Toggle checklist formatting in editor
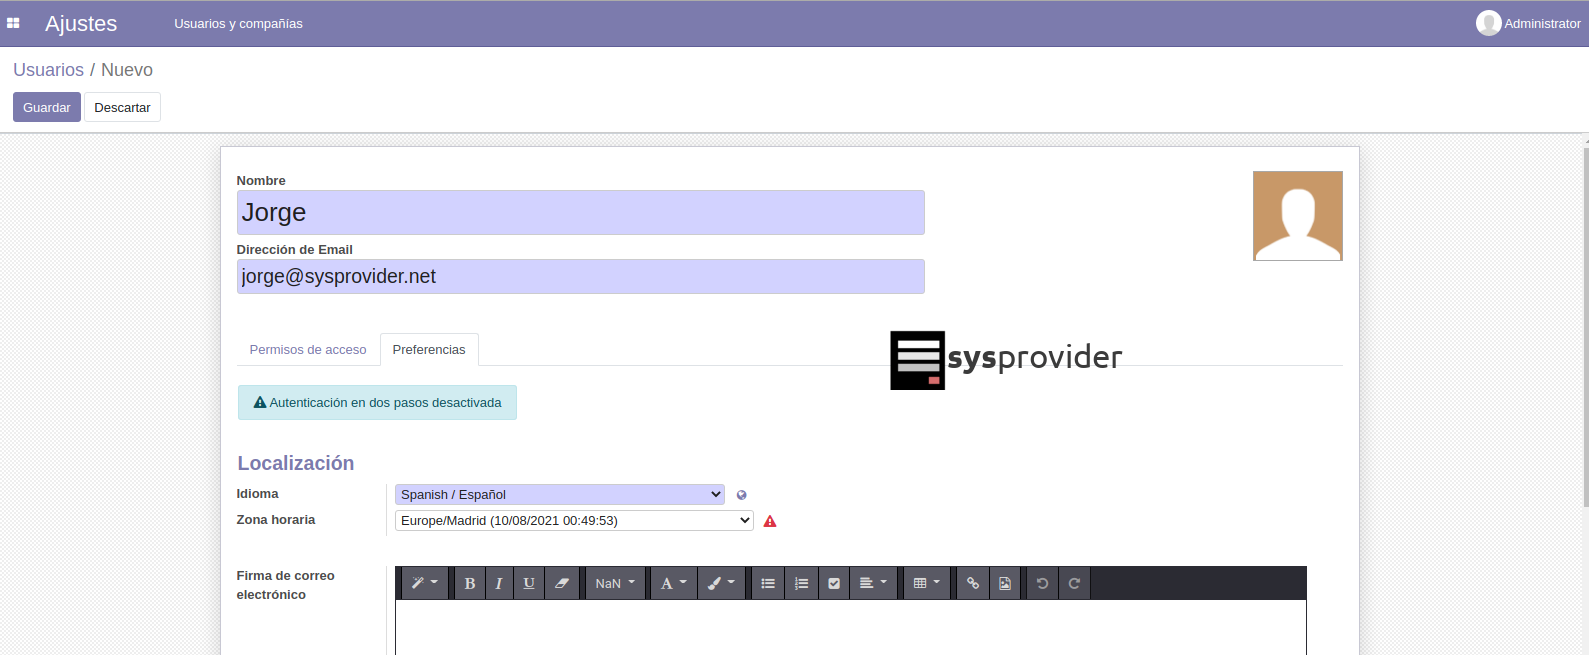 point(834,583)
